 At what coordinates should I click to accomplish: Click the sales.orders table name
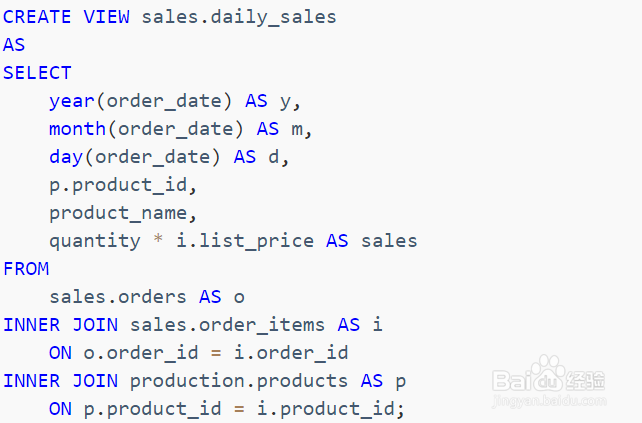(118, 297)
